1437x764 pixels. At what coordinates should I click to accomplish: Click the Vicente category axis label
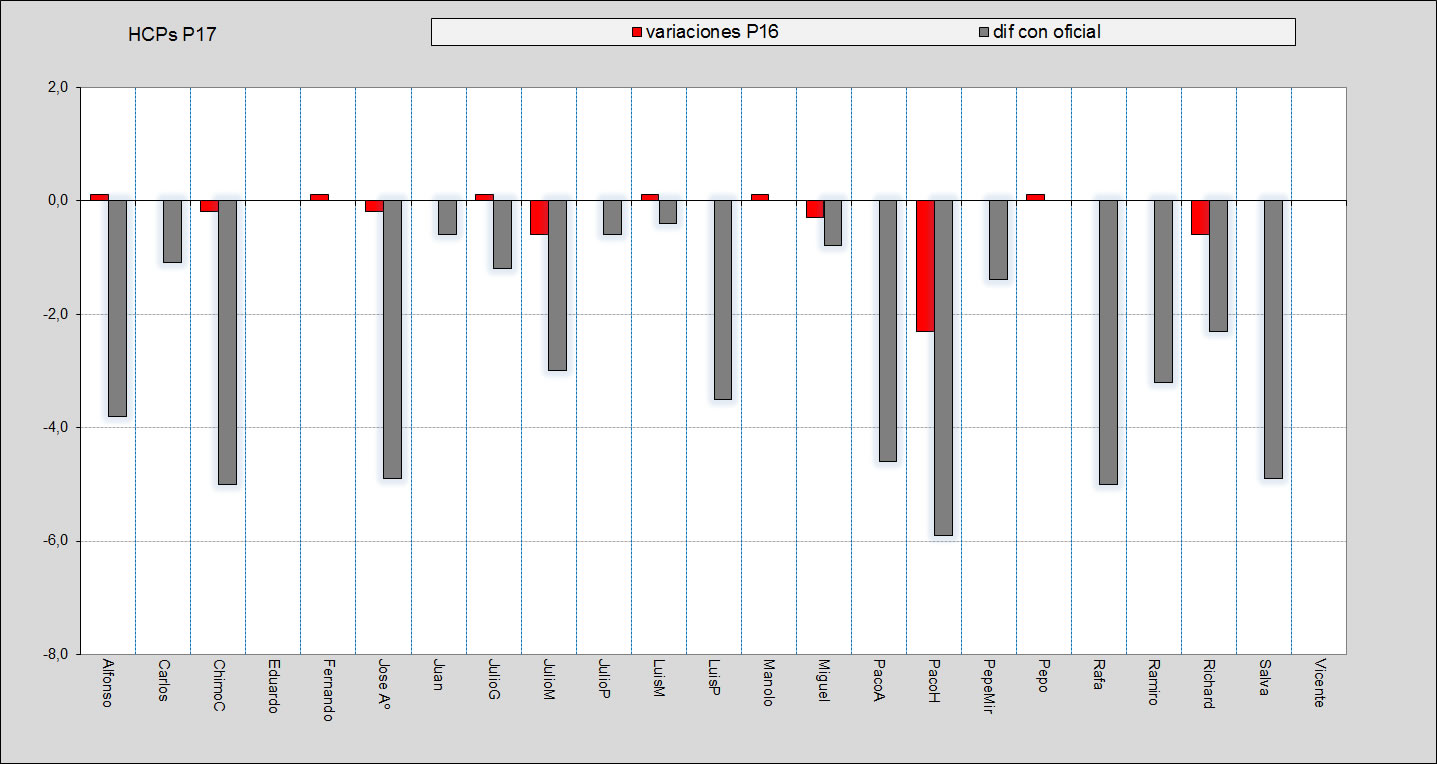point(1320,684)
